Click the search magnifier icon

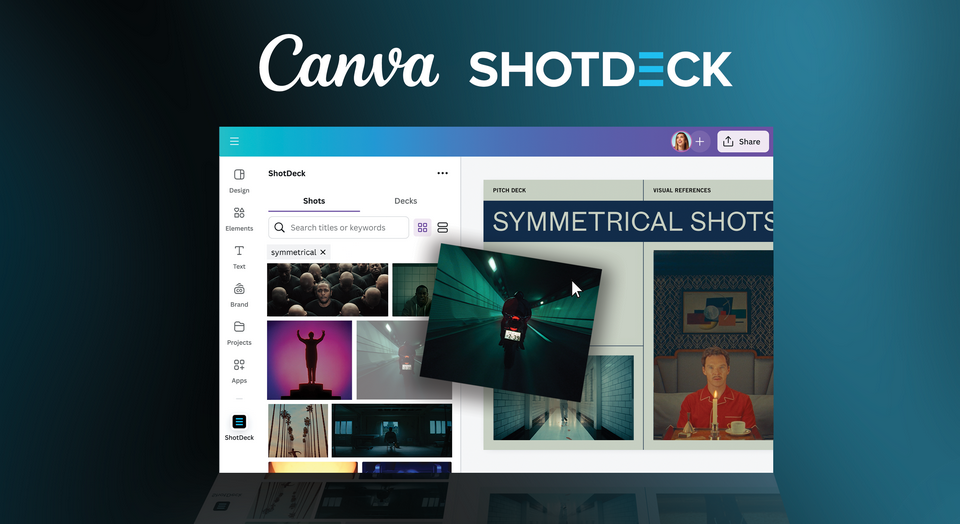[279, 228]
